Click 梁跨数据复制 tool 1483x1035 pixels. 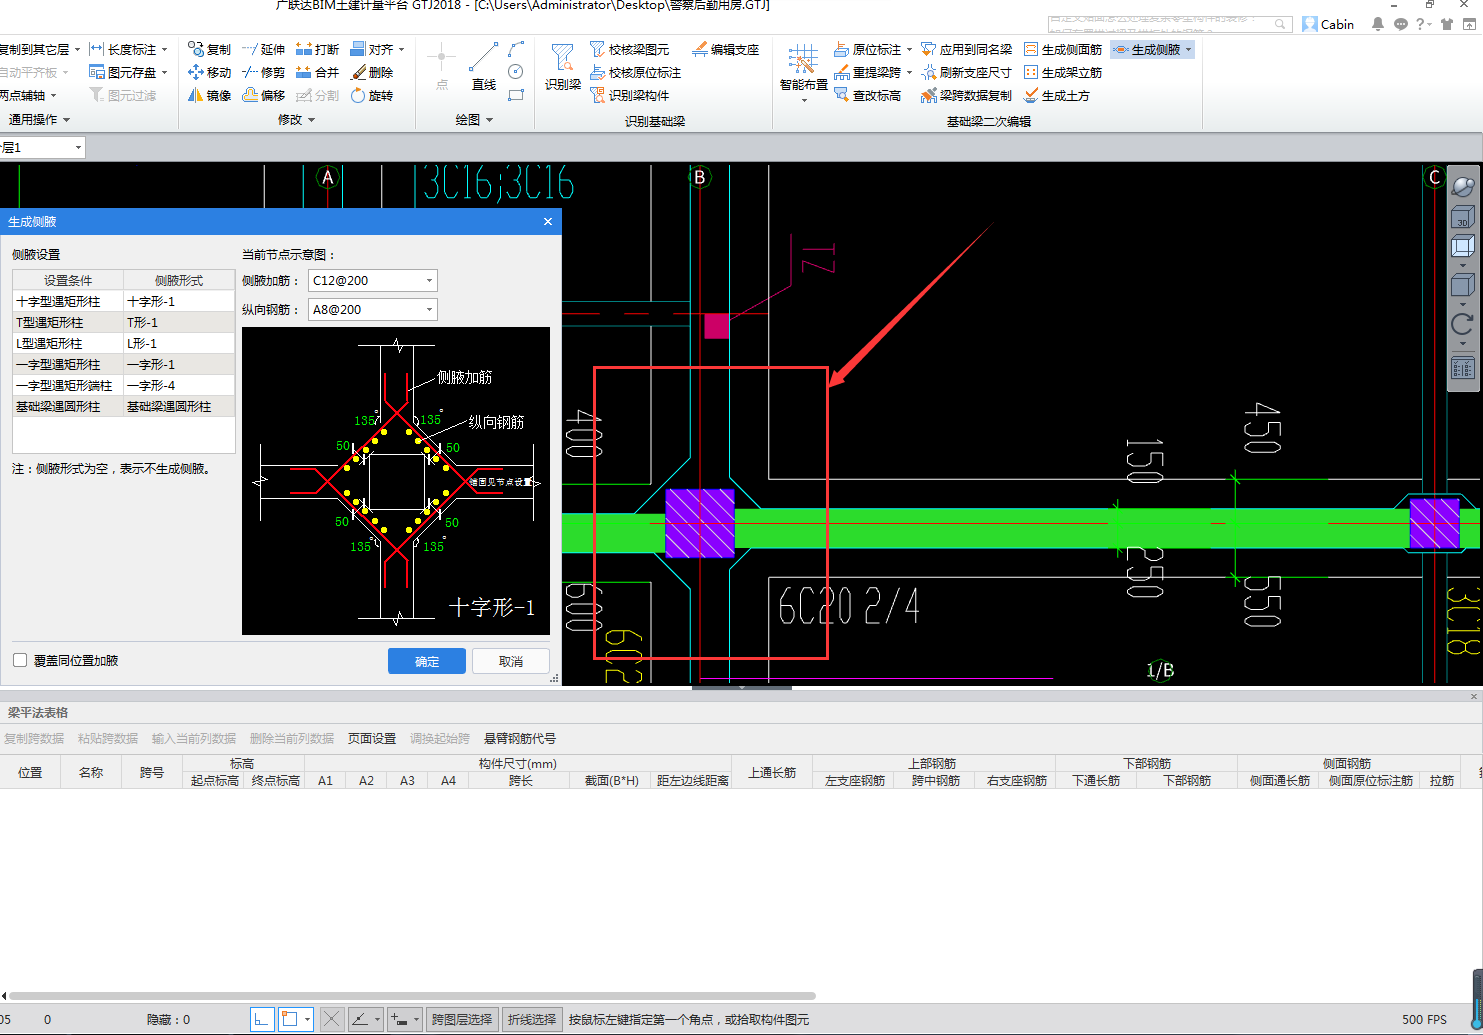[966, 95]
